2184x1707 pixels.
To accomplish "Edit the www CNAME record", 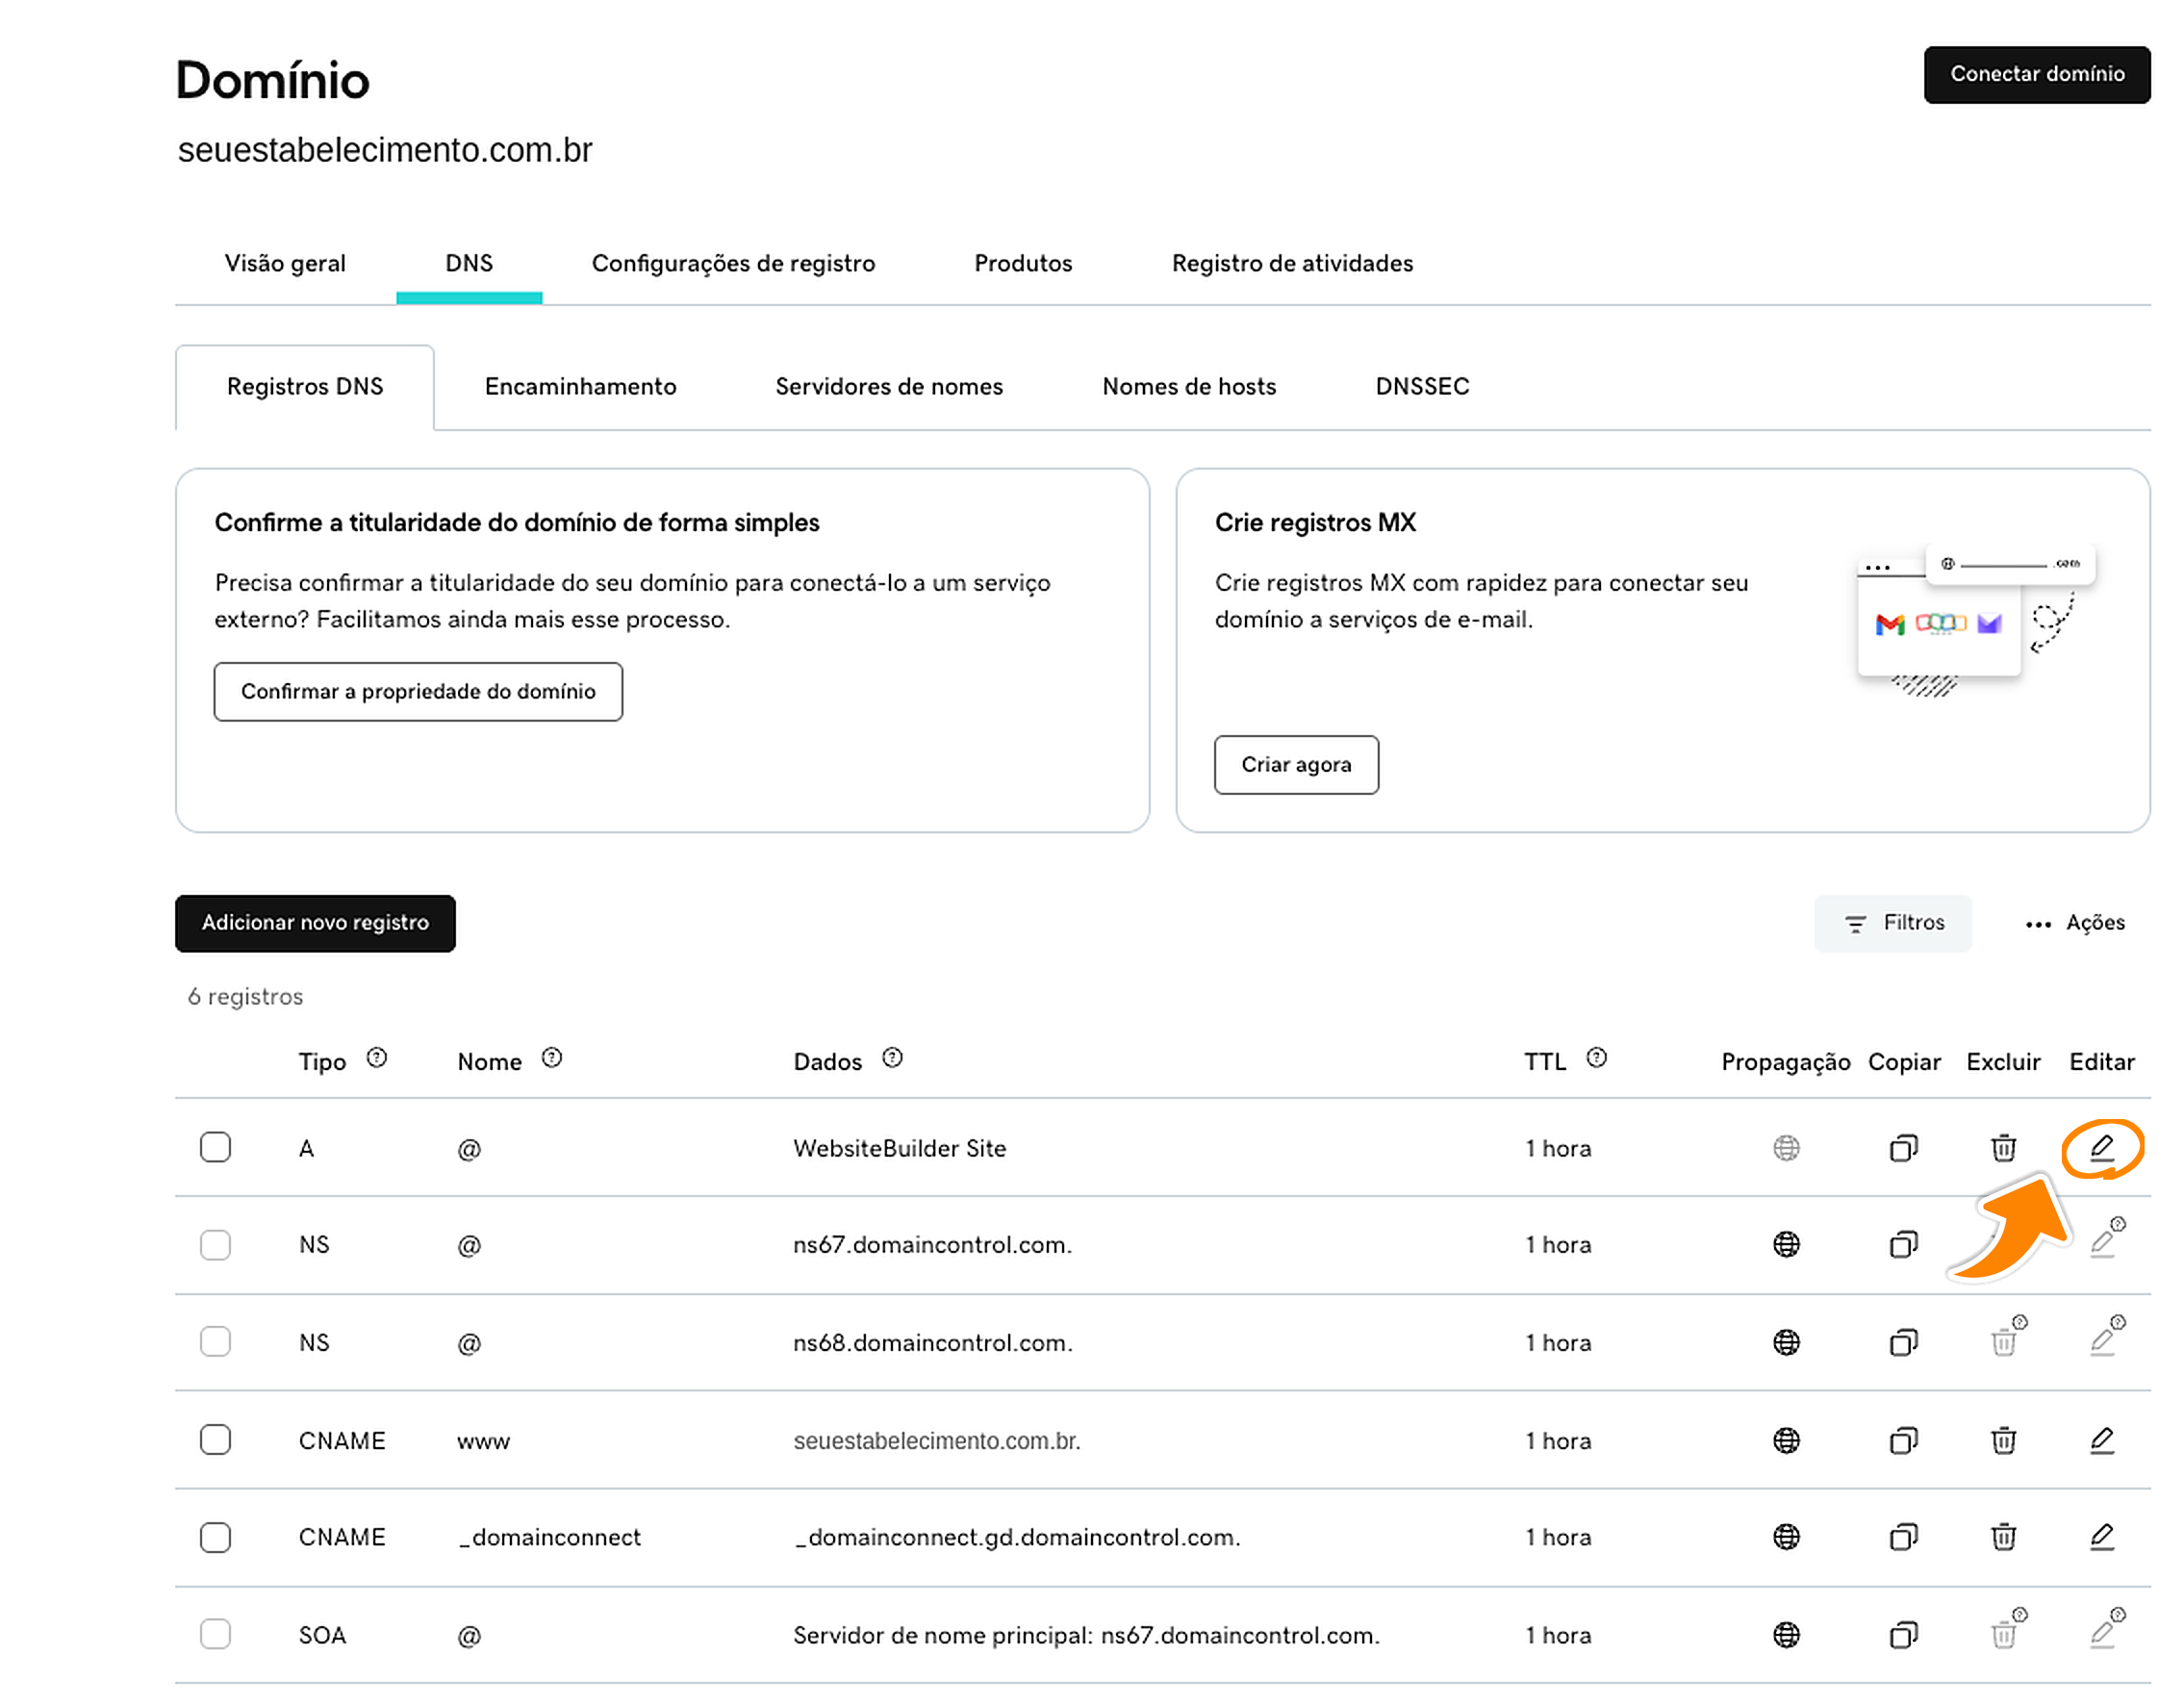I will pyautogui.click(x=2101, y=1441).
